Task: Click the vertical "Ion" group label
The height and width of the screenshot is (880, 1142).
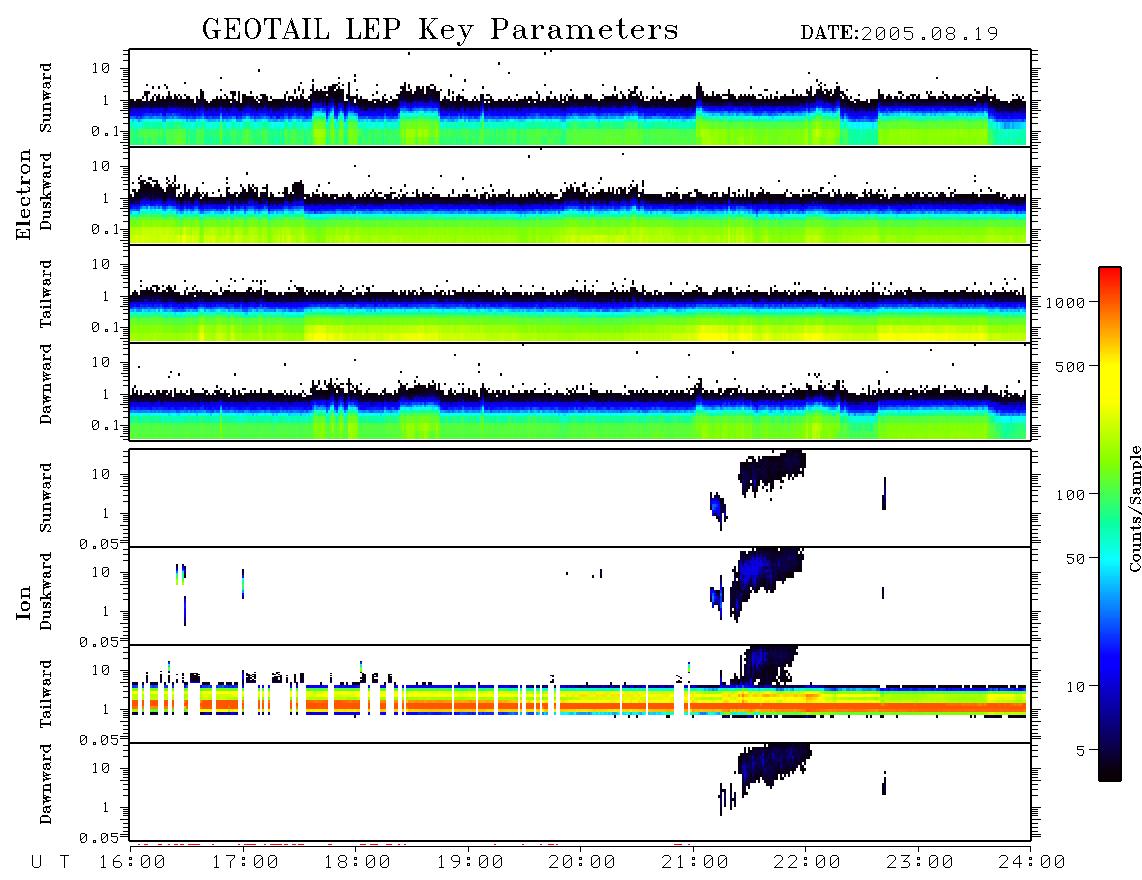Action: click(24, 602)
